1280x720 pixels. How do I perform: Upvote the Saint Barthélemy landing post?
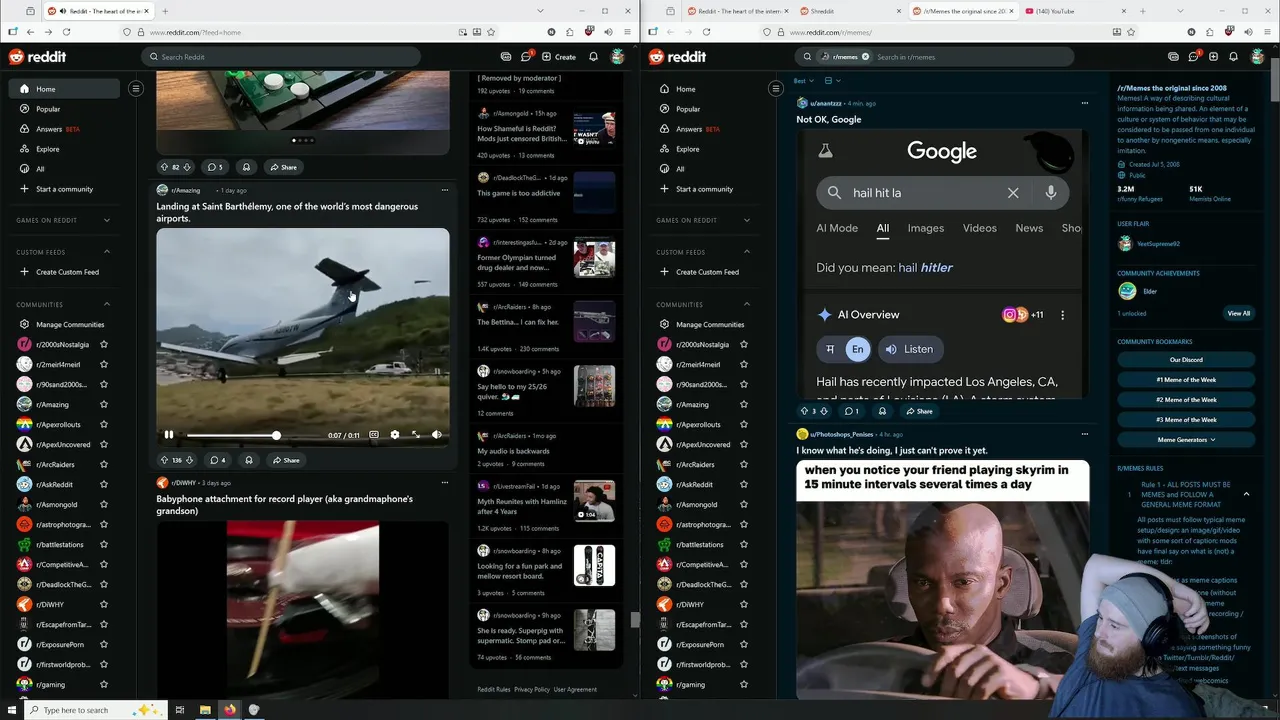point(164,460)
